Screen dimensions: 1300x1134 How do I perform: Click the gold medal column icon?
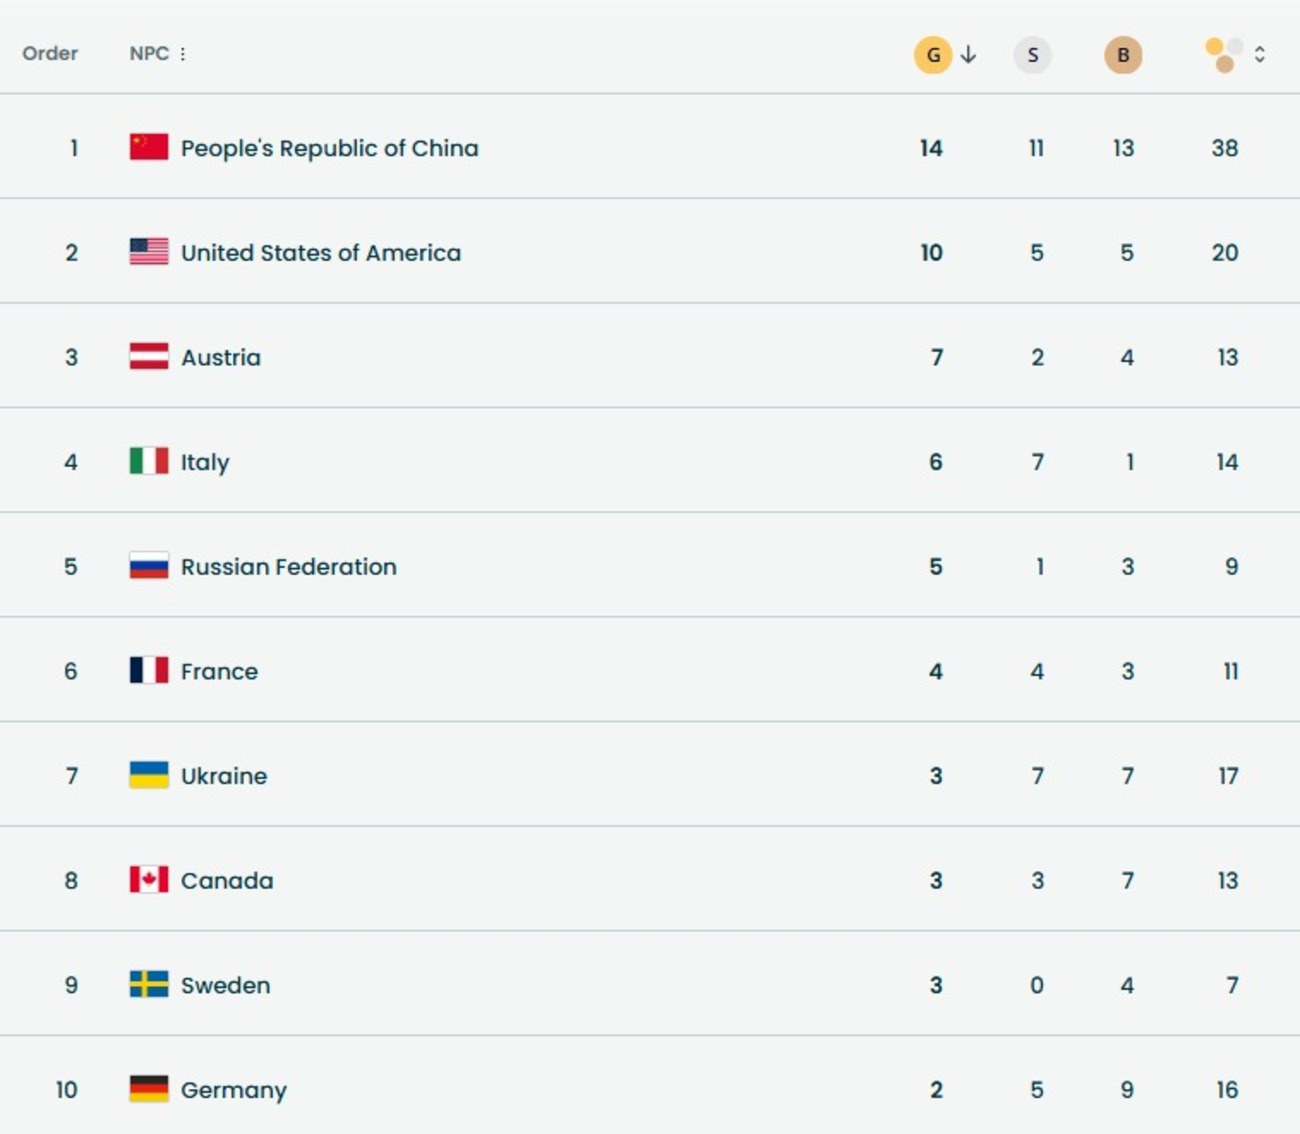point(932,55)
